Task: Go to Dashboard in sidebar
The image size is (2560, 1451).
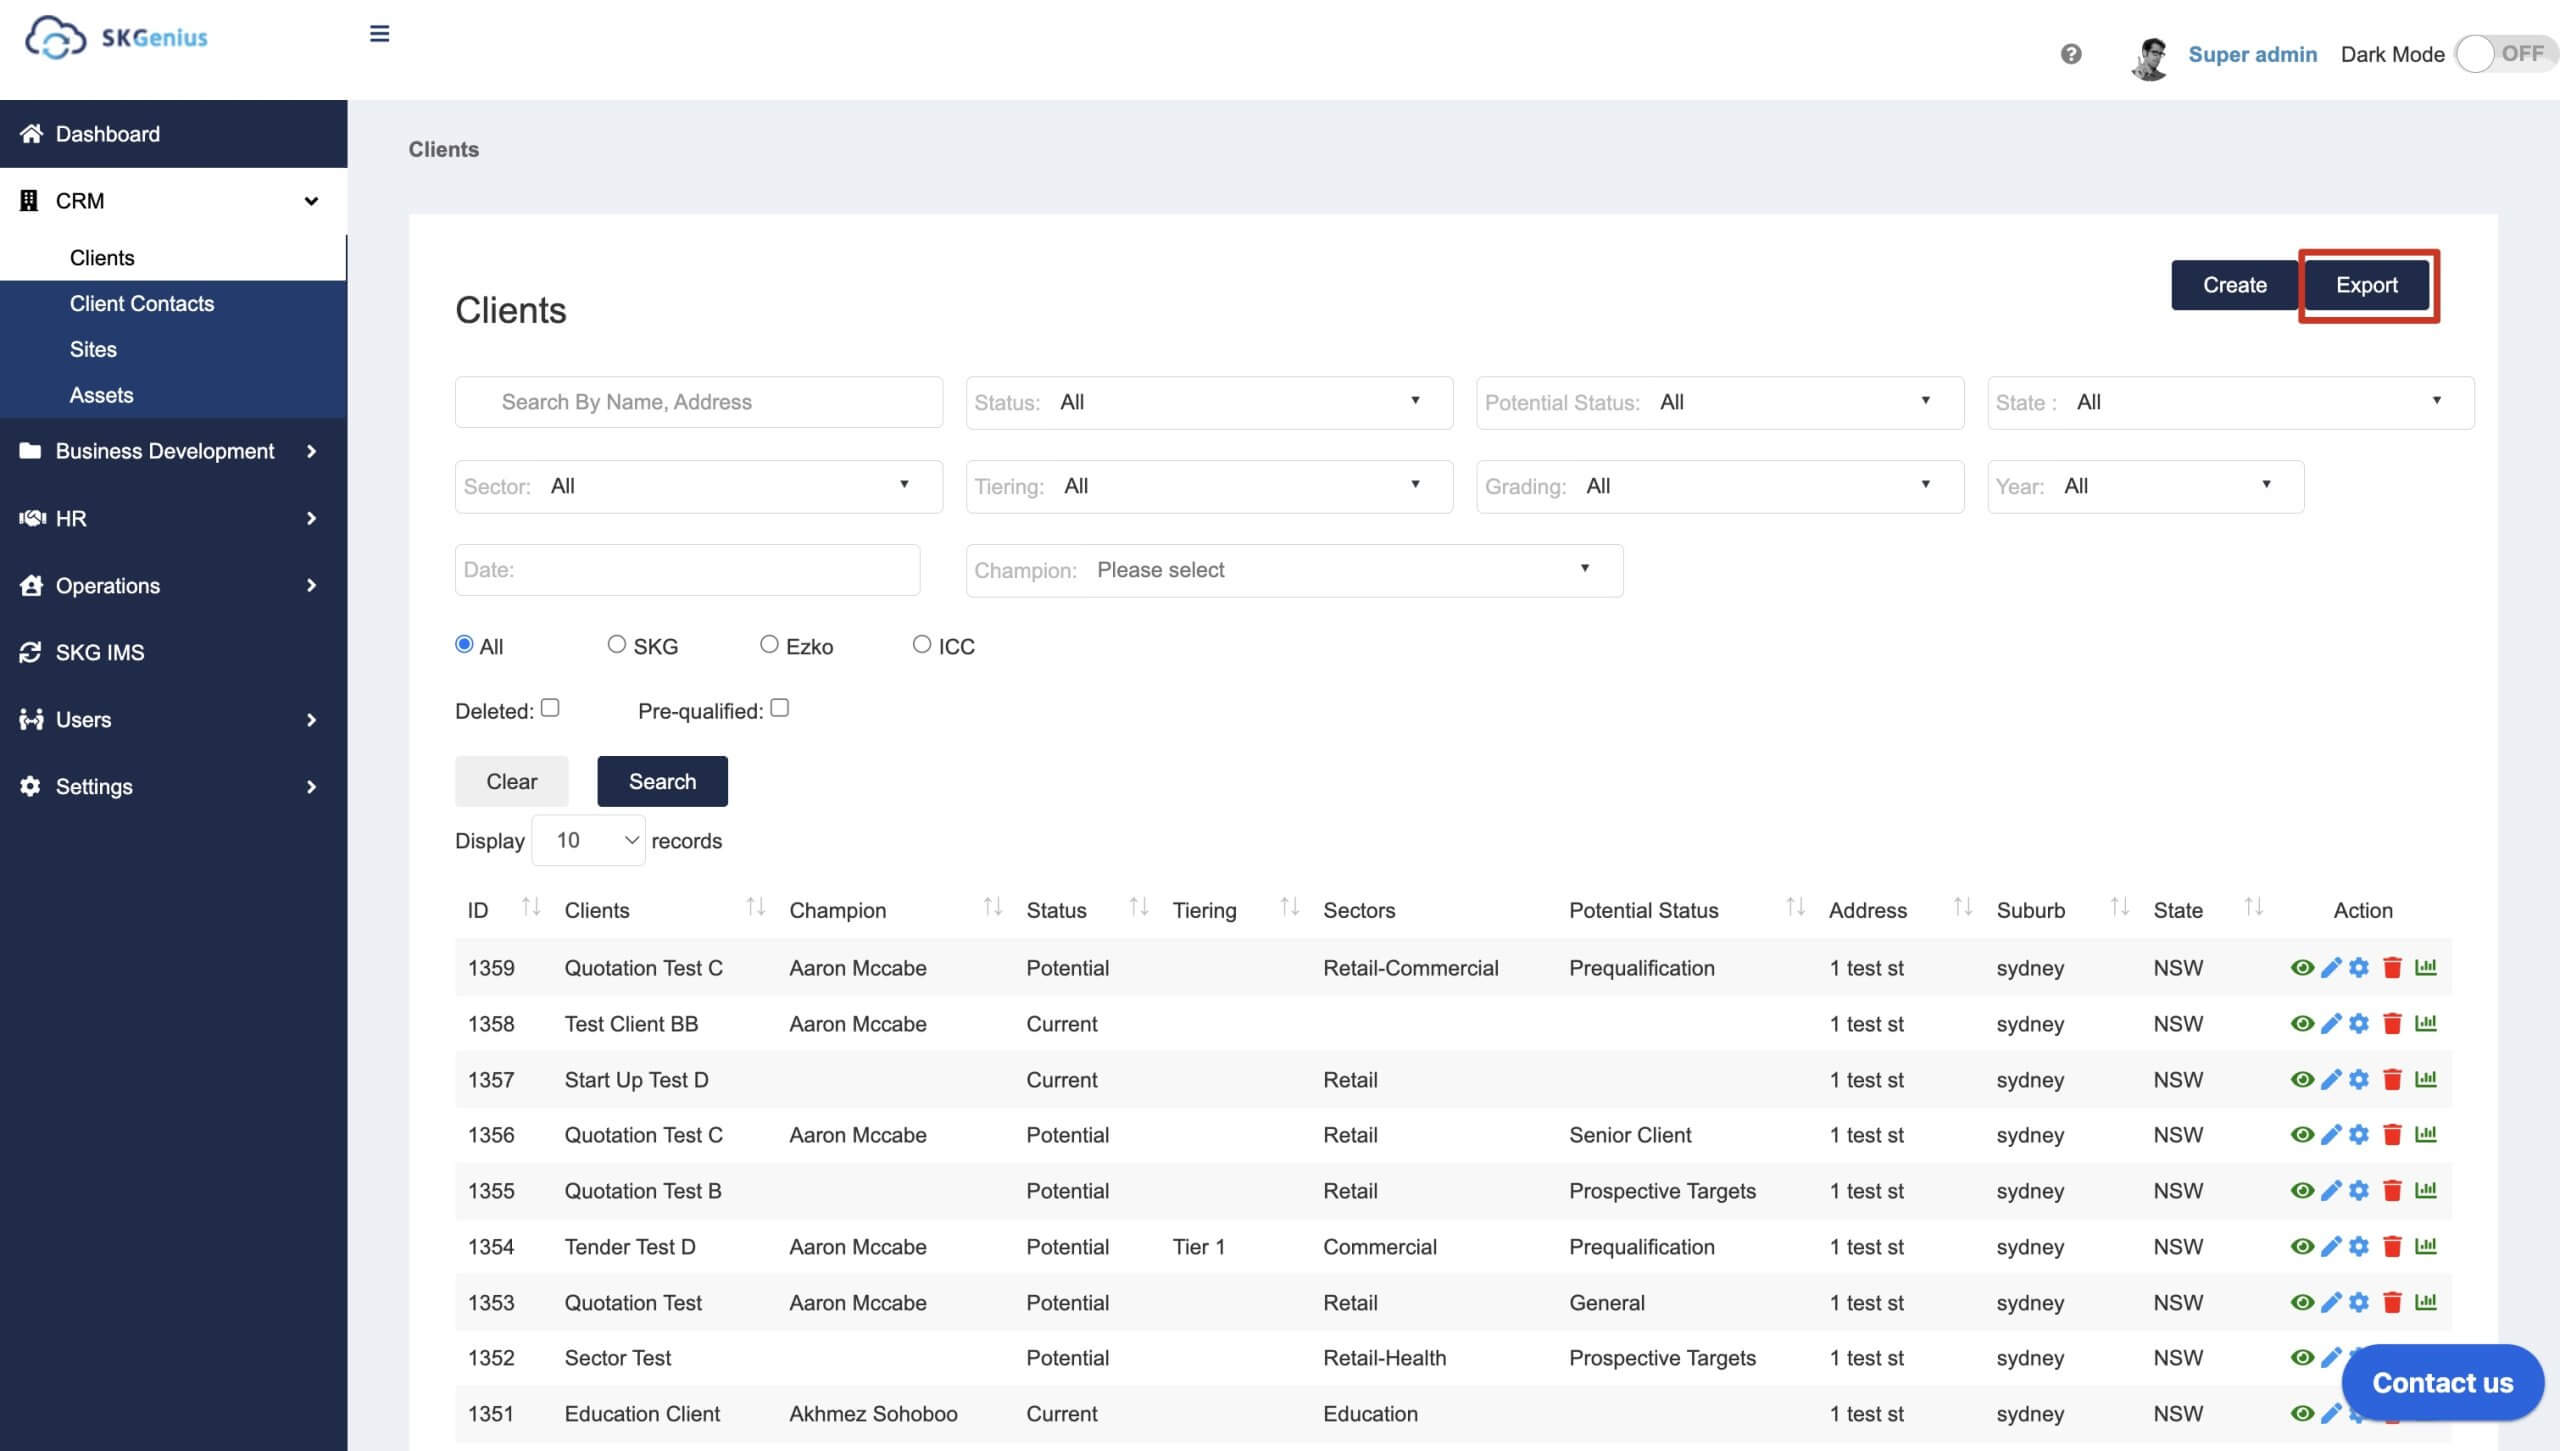Action: (x=173, y=134)
